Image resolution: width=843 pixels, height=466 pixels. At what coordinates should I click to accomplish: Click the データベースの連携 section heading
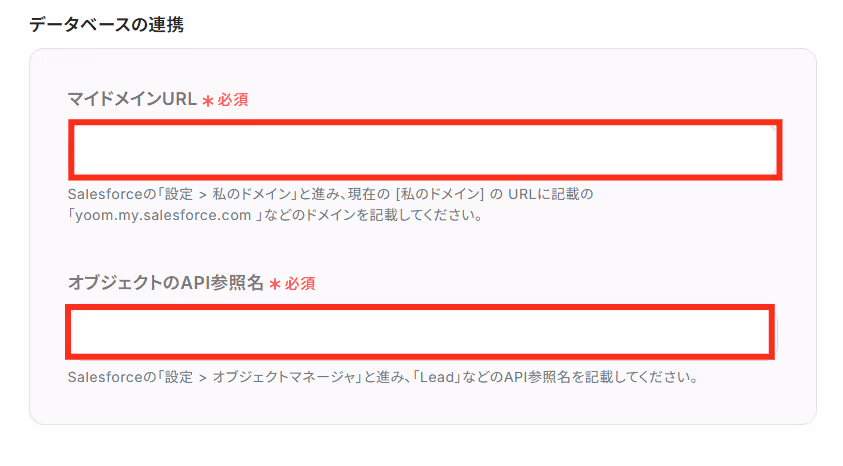[x=106, y=25]
